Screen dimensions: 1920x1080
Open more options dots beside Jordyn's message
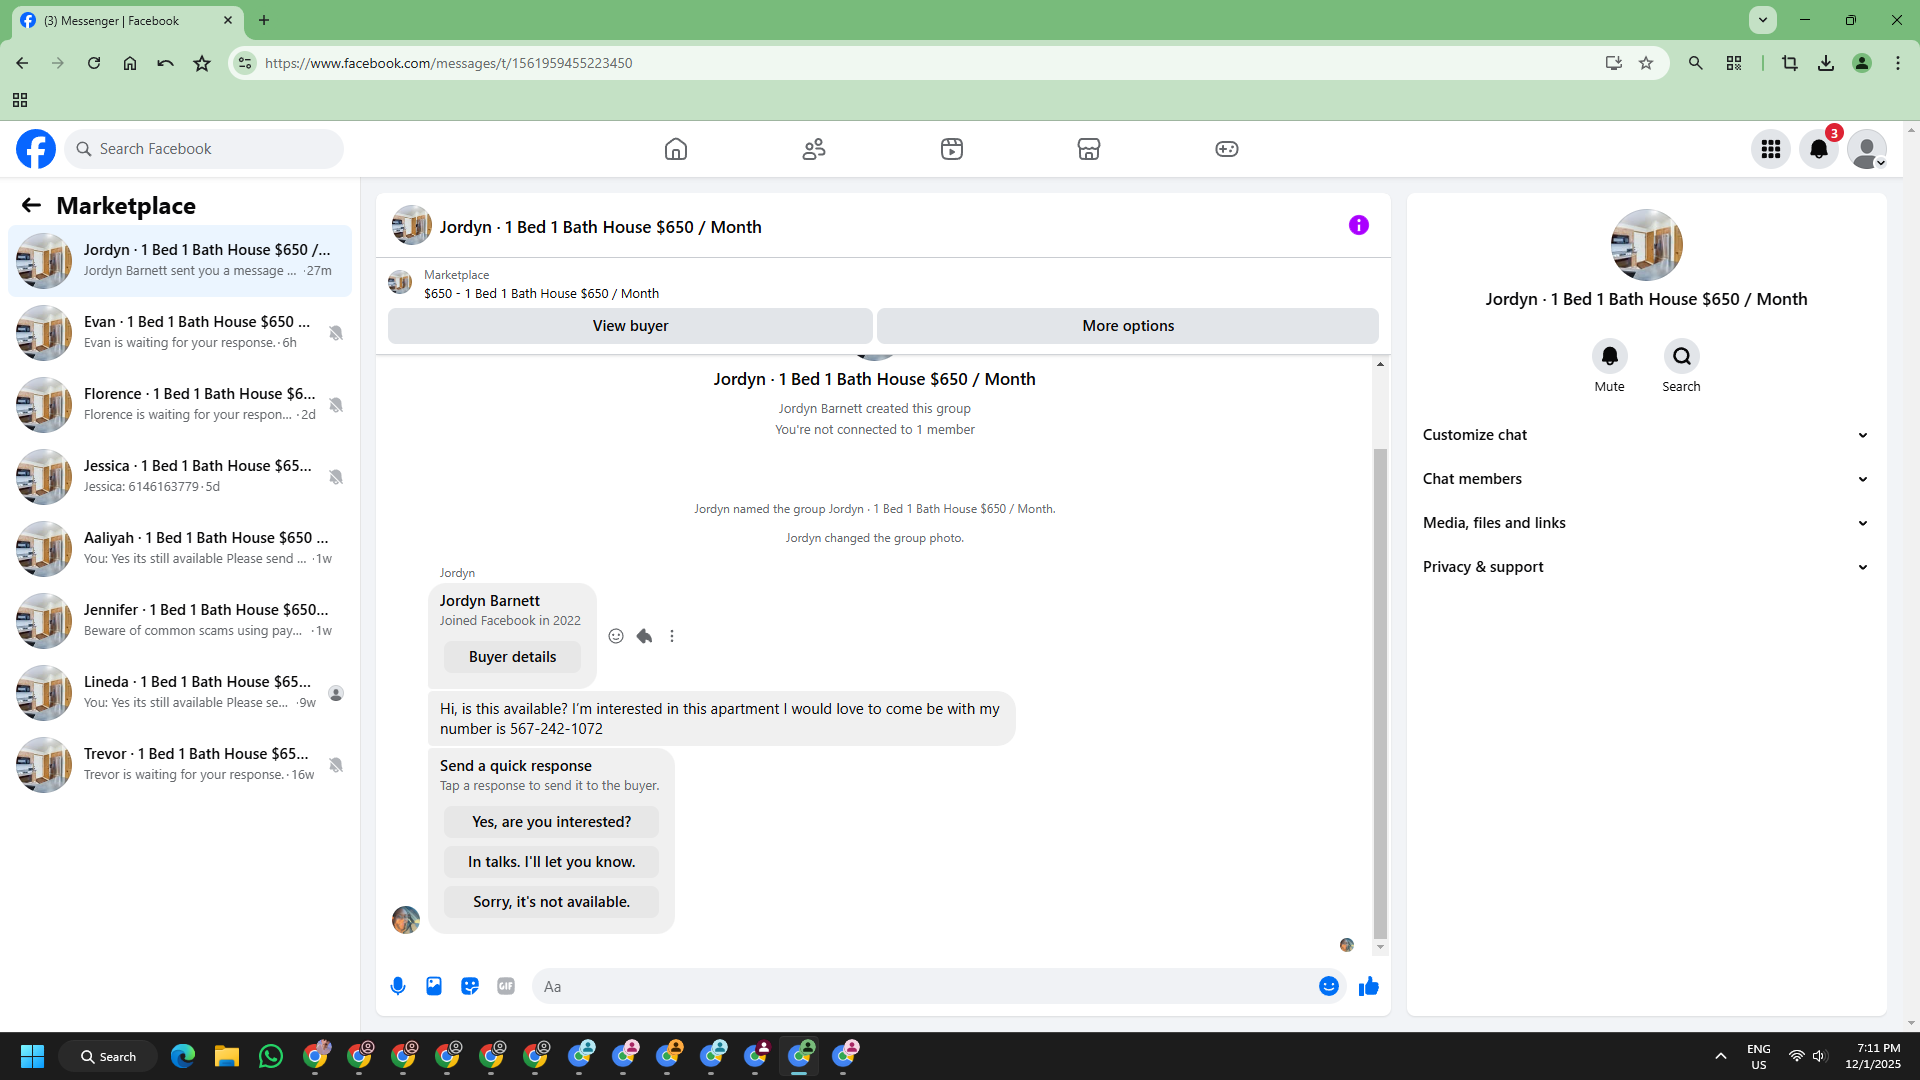point(672,636)
